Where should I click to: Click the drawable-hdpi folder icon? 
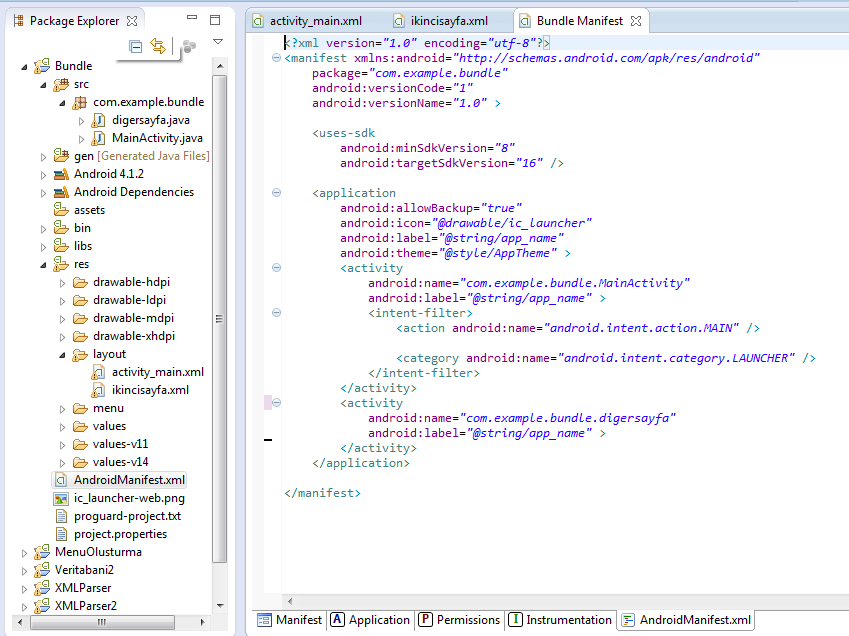point(80,282)
